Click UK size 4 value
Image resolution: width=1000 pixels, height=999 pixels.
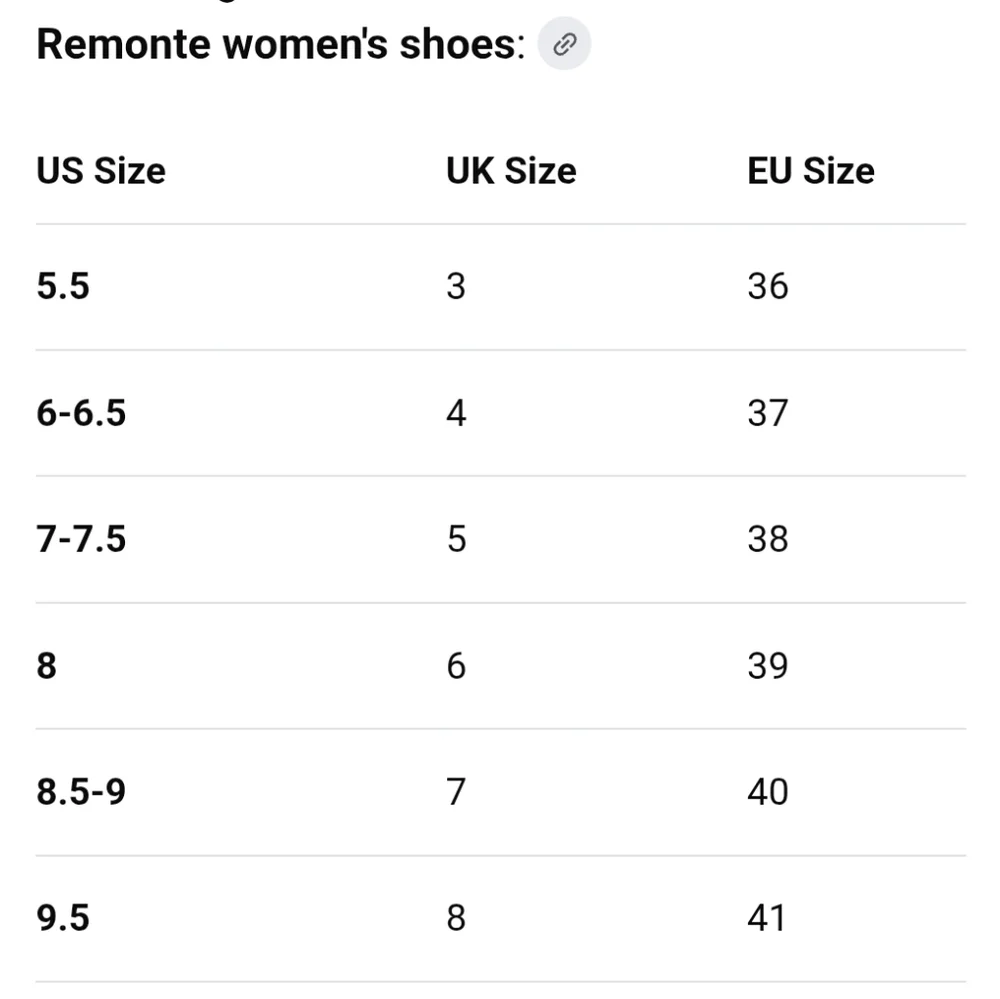coord(456,413)
